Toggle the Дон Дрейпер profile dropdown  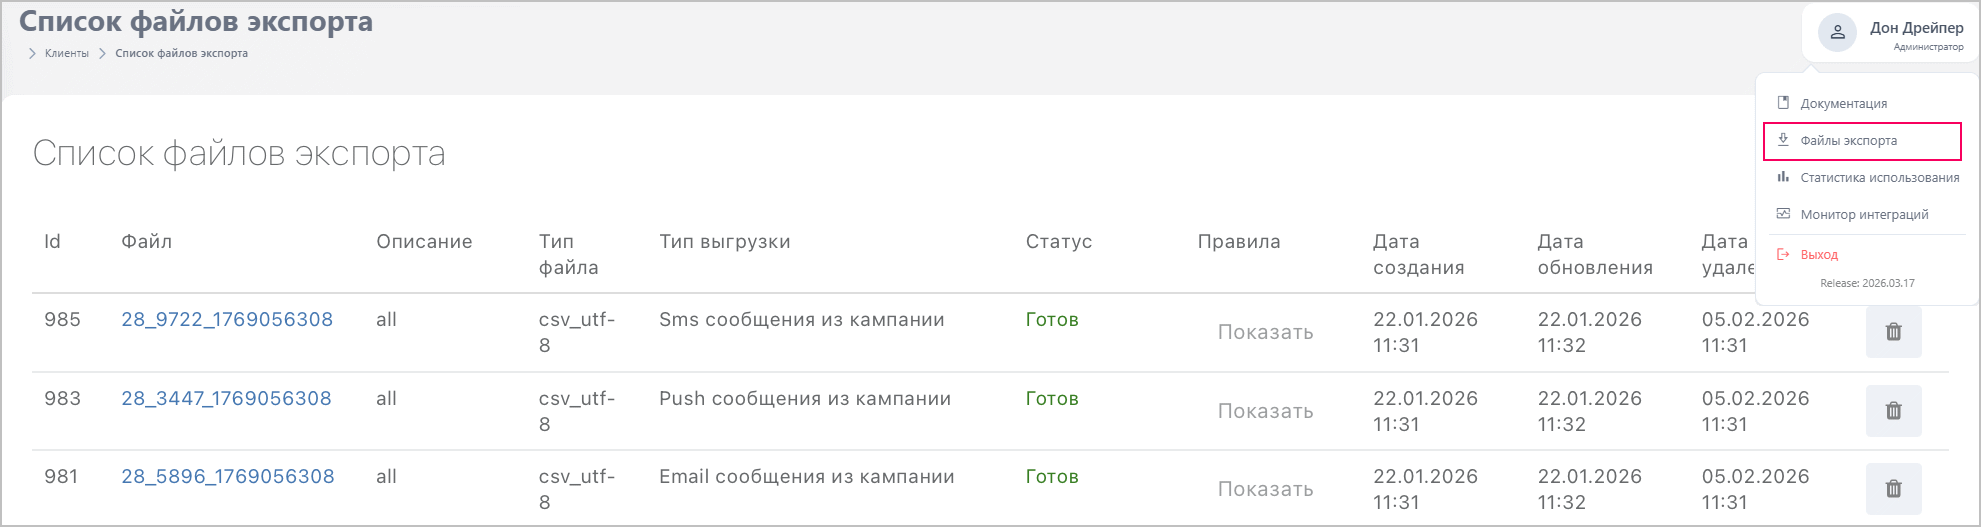(1915, 29)
